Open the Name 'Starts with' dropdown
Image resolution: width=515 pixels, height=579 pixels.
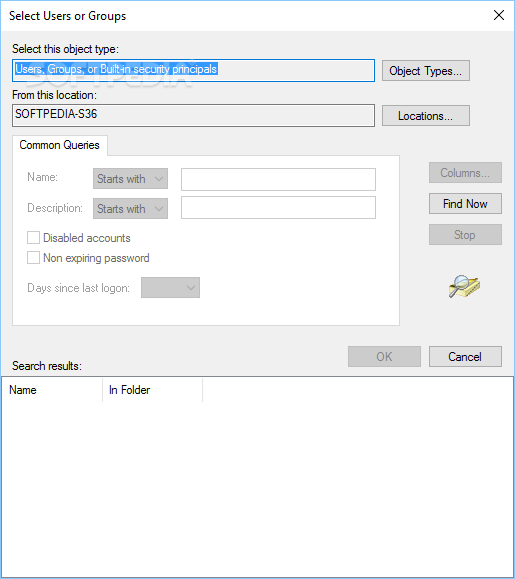click(x=130, y=179)
